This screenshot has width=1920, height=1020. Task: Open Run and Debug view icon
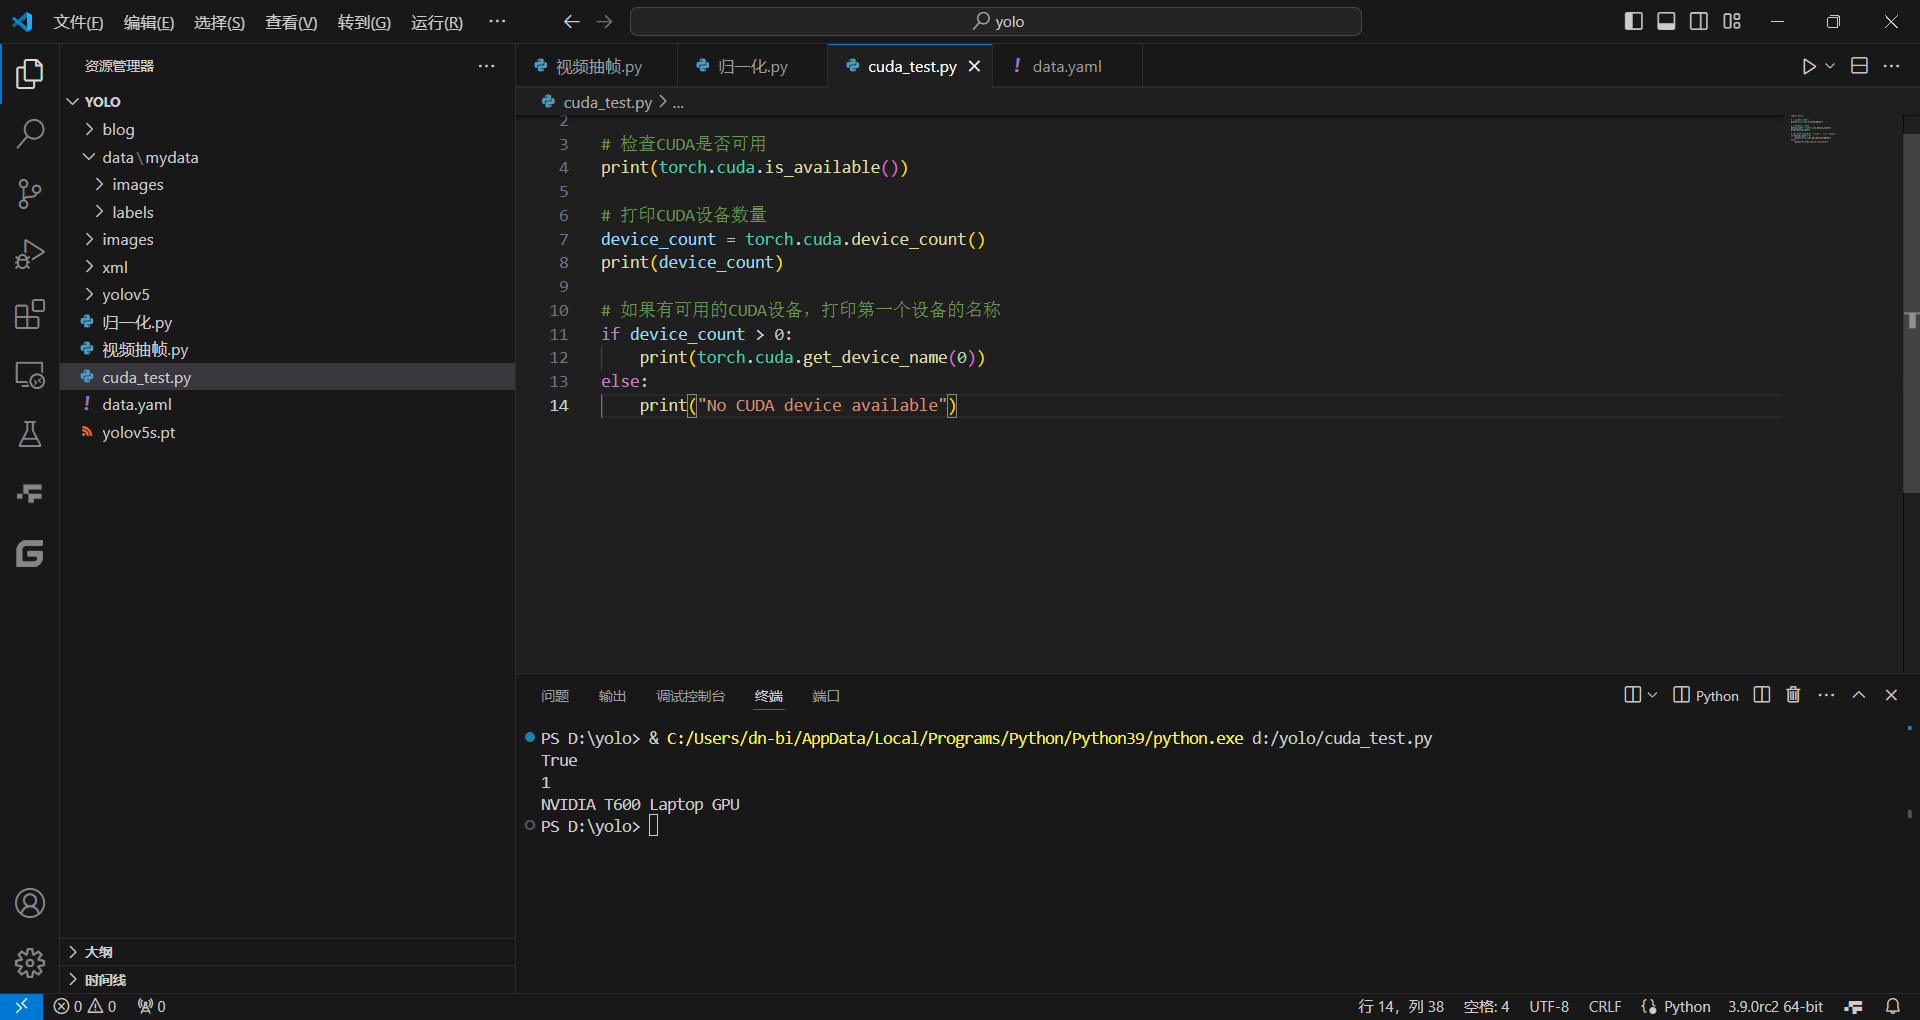point(30,255)
